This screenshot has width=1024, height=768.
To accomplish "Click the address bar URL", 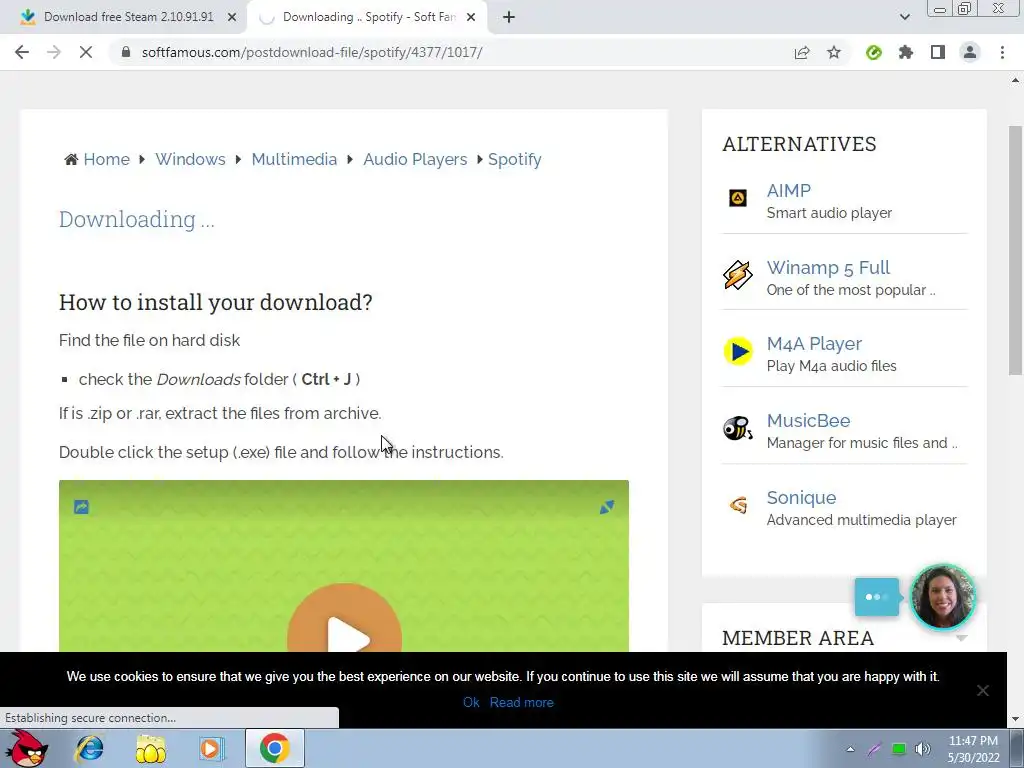I will (x=312, y=52).
